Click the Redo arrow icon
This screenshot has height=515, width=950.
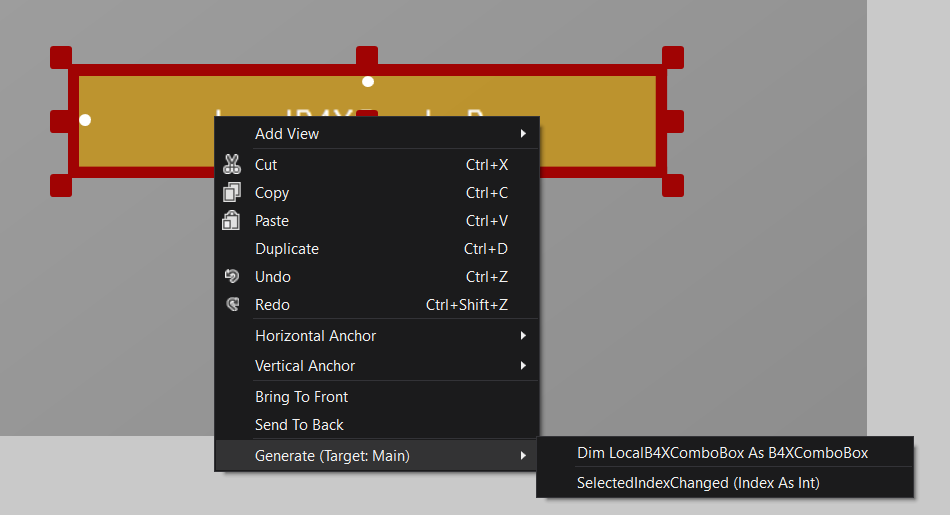232,305
